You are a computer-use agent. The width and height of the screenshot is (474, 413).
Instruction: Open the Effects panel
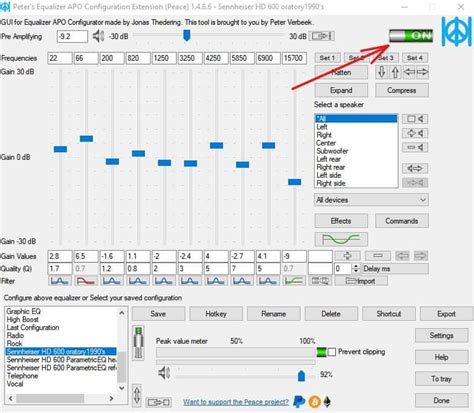coord(341,221)
